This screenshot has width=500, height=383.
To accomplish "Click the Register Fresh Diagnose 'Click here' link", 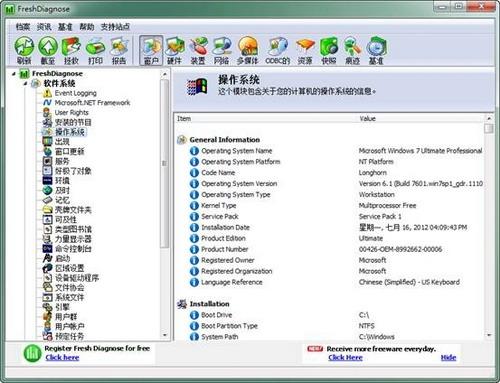I will pyautogui.click(x=62, y=358).
